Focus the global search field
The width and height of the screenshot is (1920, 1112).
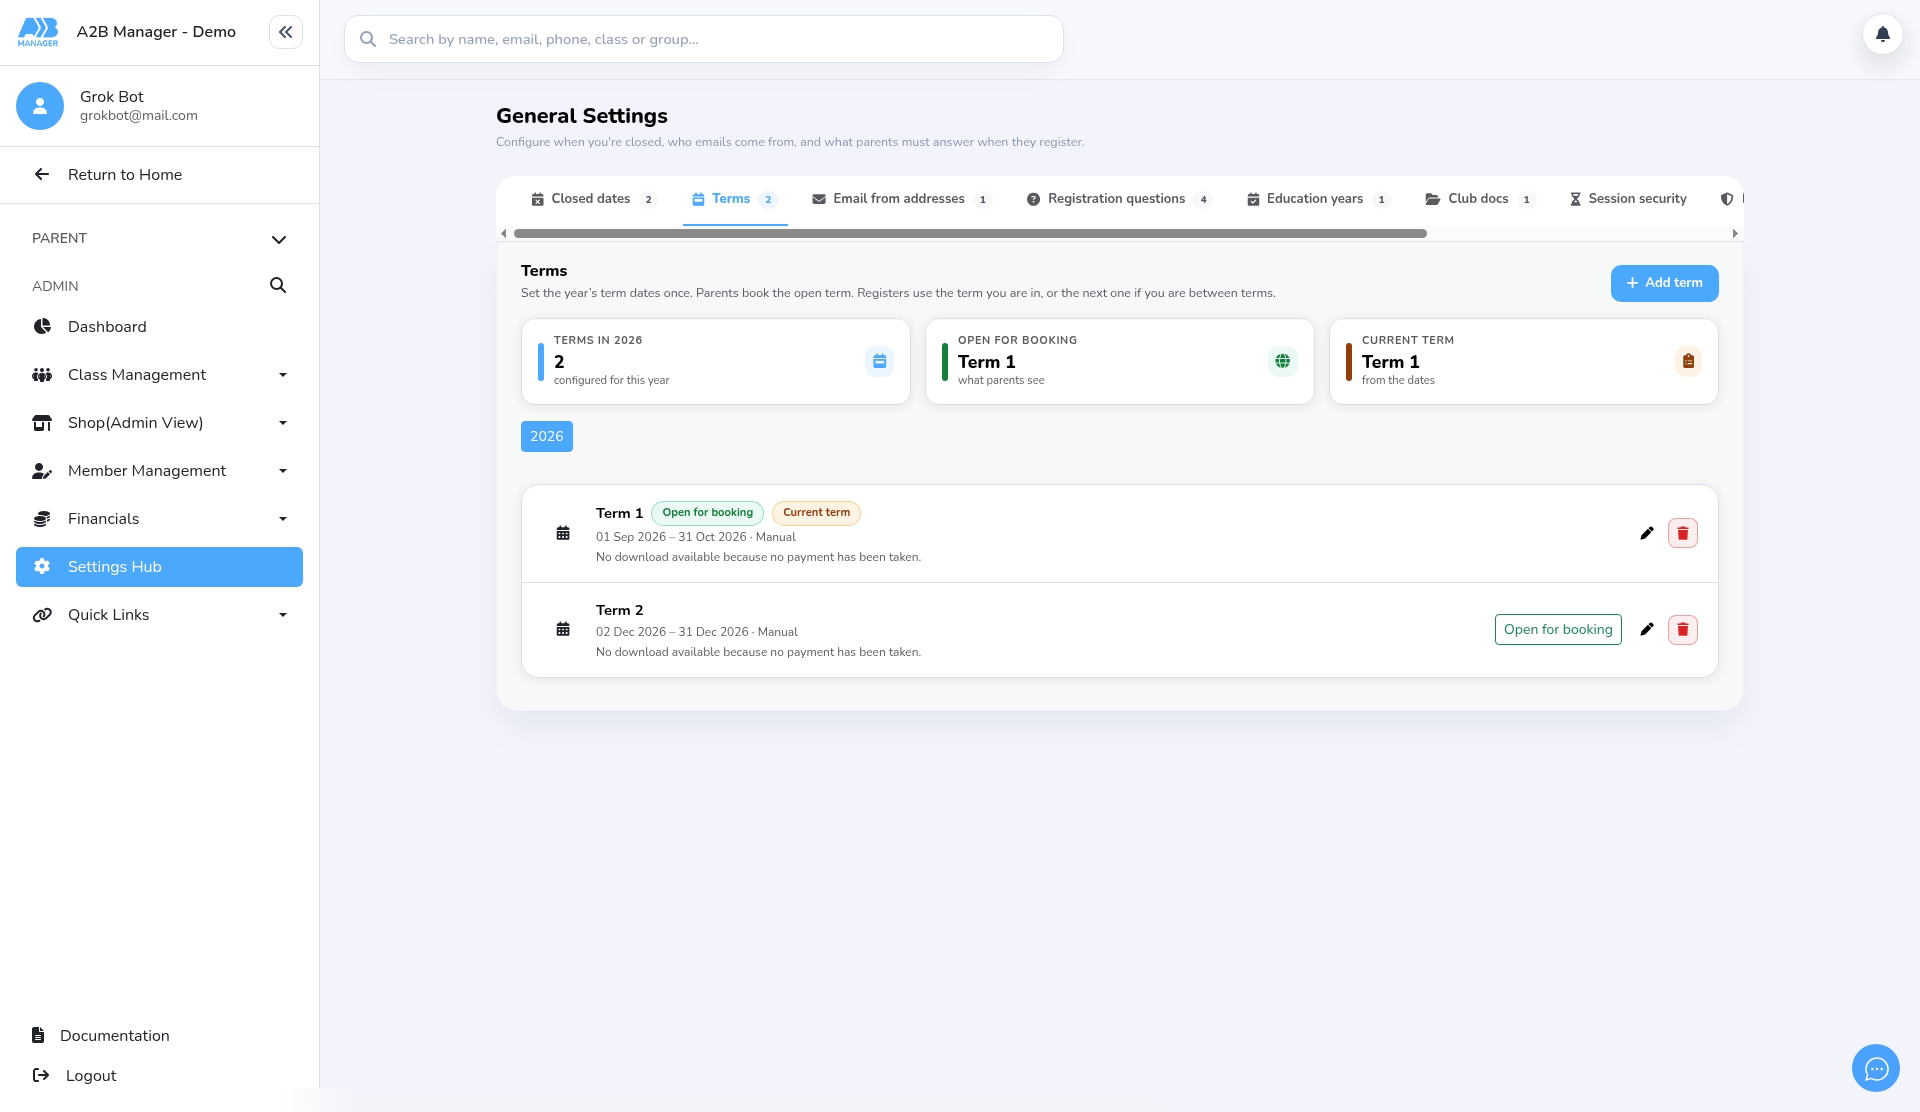click(704, 39)
